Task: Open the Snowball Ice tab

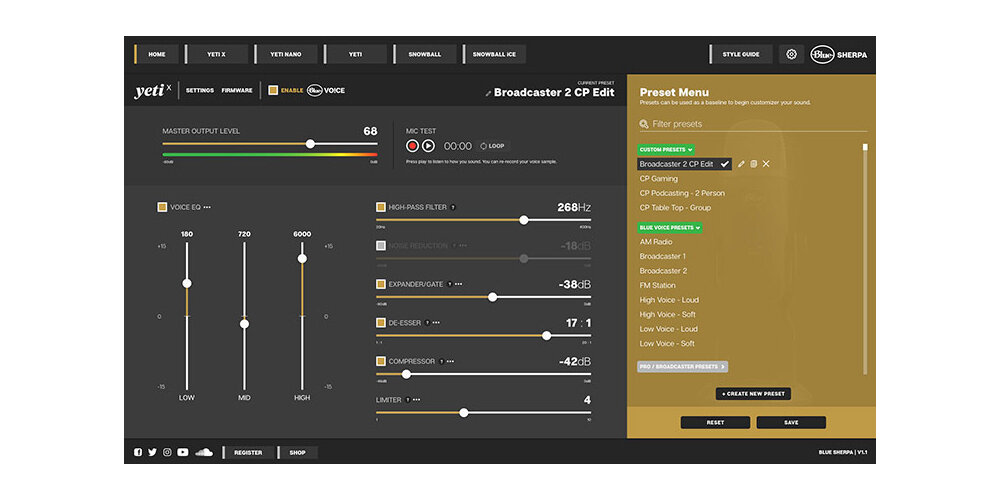Action: [494, 54]
